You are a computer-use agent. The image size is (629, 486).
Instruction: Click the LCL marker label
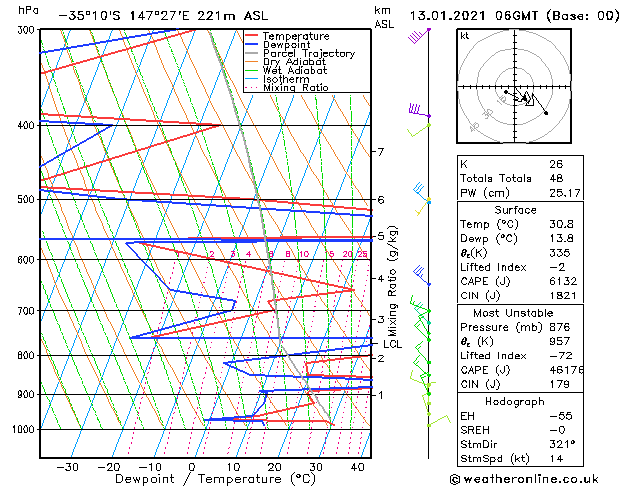pyautogui.click(x=392, y=344)
